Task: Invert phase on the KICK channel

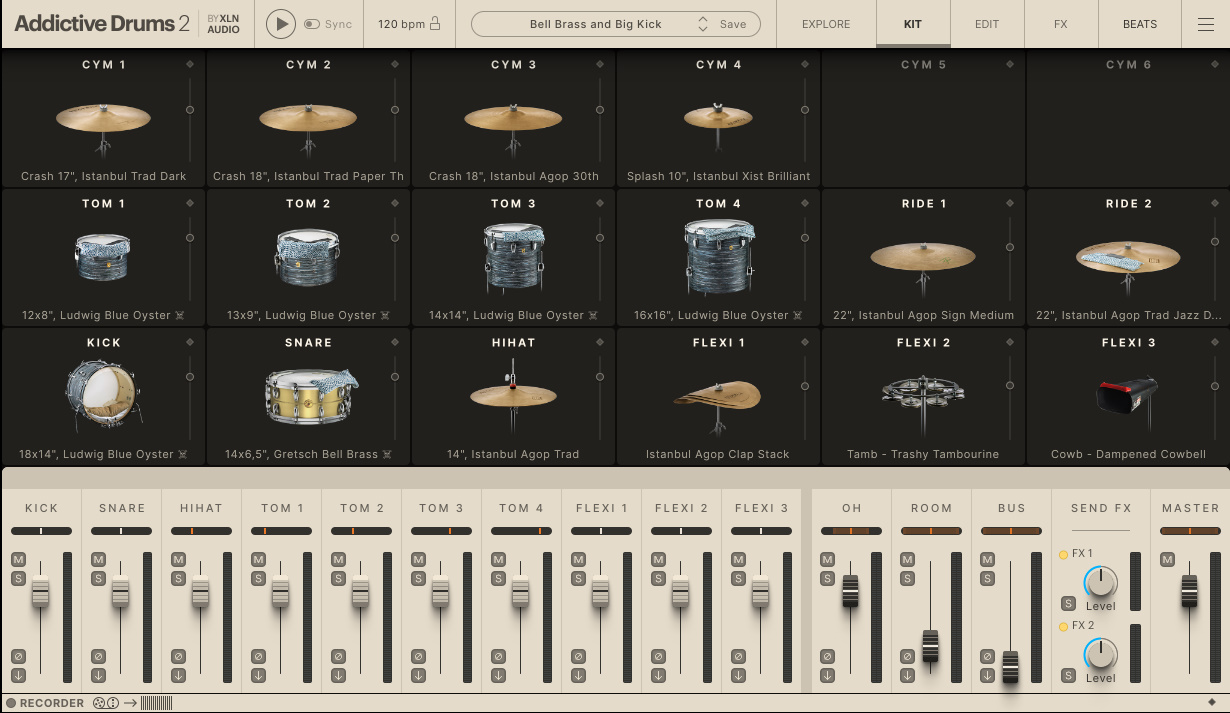Action: [x=18, y=656]
